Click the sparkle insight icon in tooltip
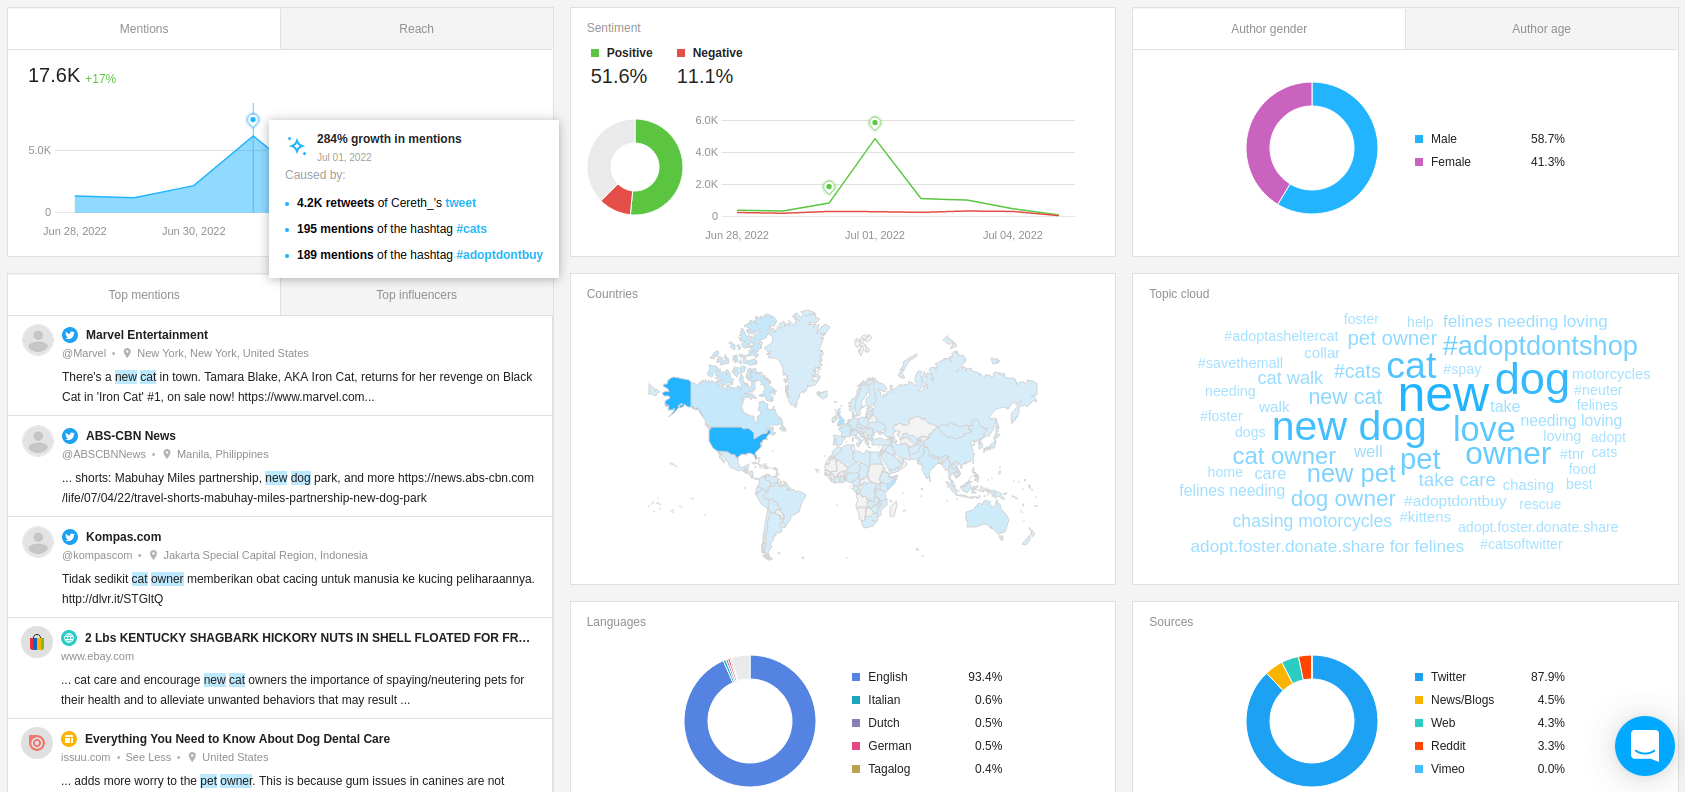1685x792 pixels. point(297,146)
